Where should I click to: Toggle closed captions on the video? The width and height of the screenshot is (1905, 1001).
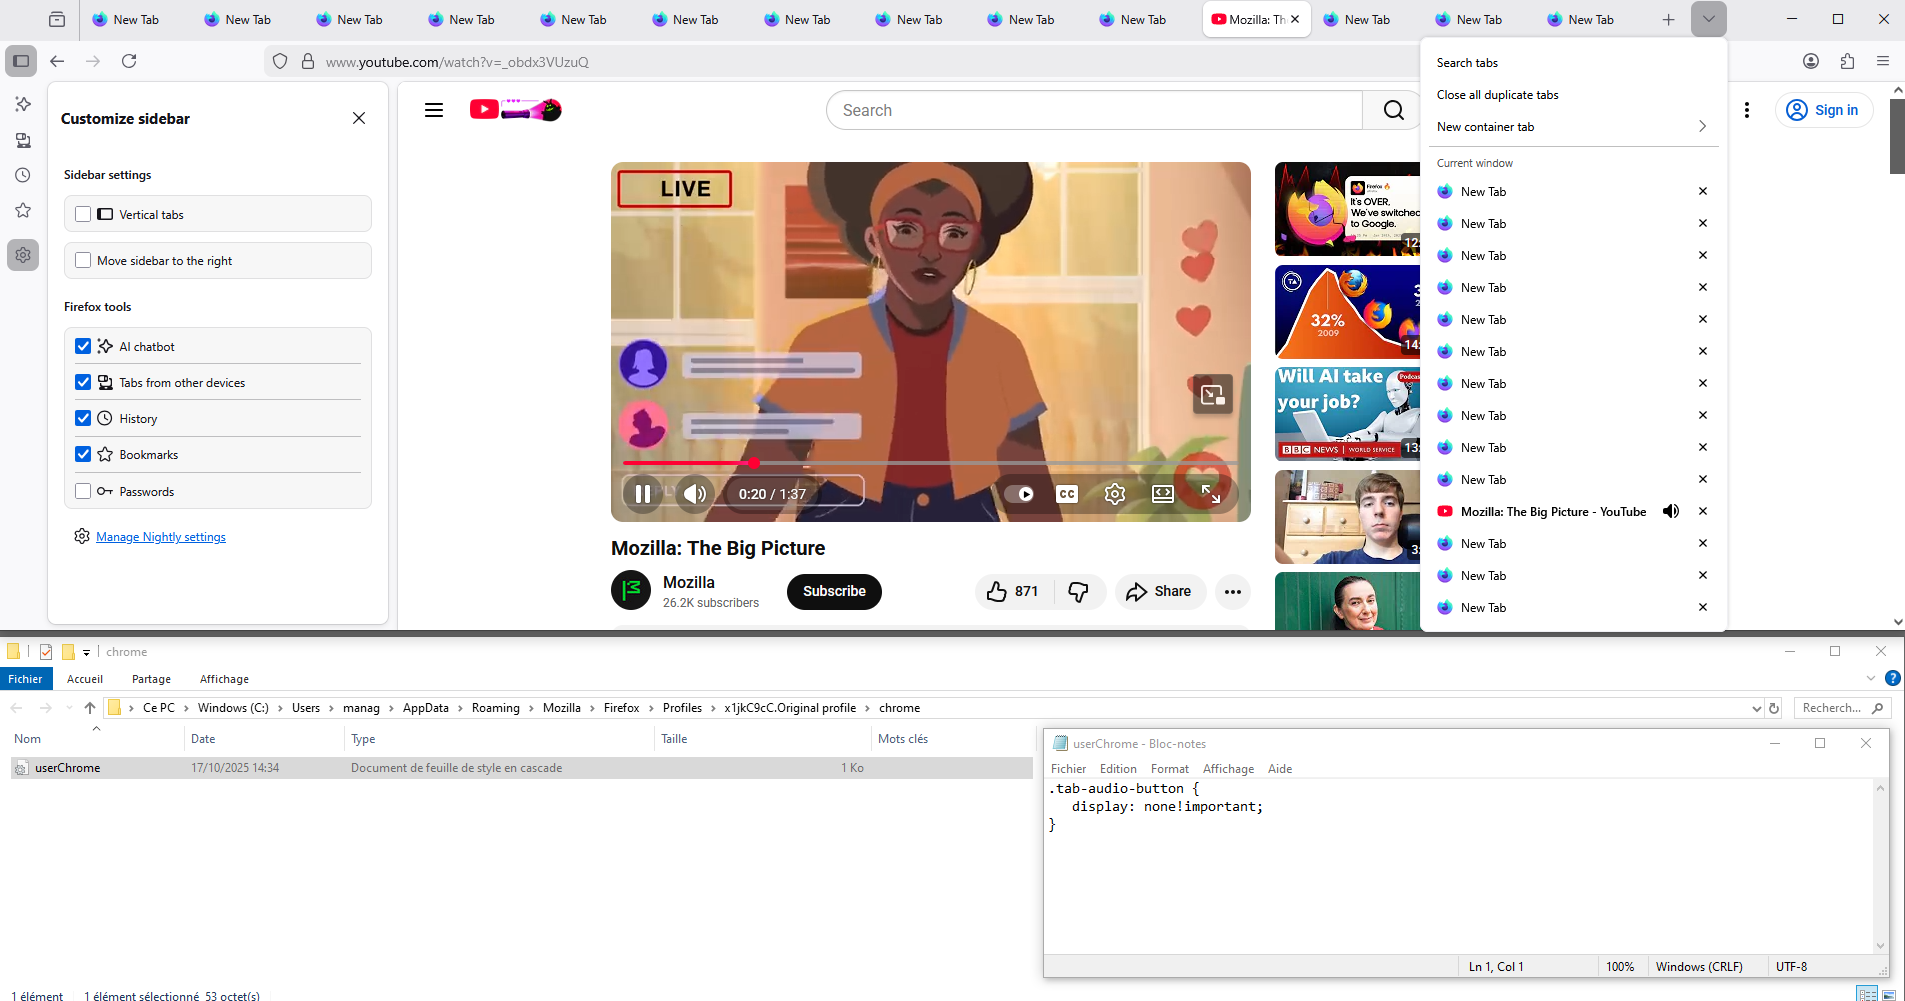click(1067, 494)
